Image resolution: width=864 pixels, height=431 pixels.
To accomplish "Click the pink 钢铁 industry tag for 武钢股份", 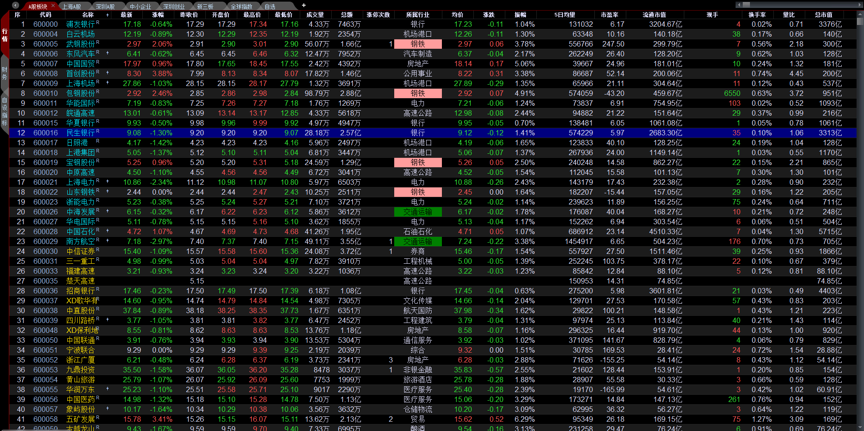I will 418,44.
